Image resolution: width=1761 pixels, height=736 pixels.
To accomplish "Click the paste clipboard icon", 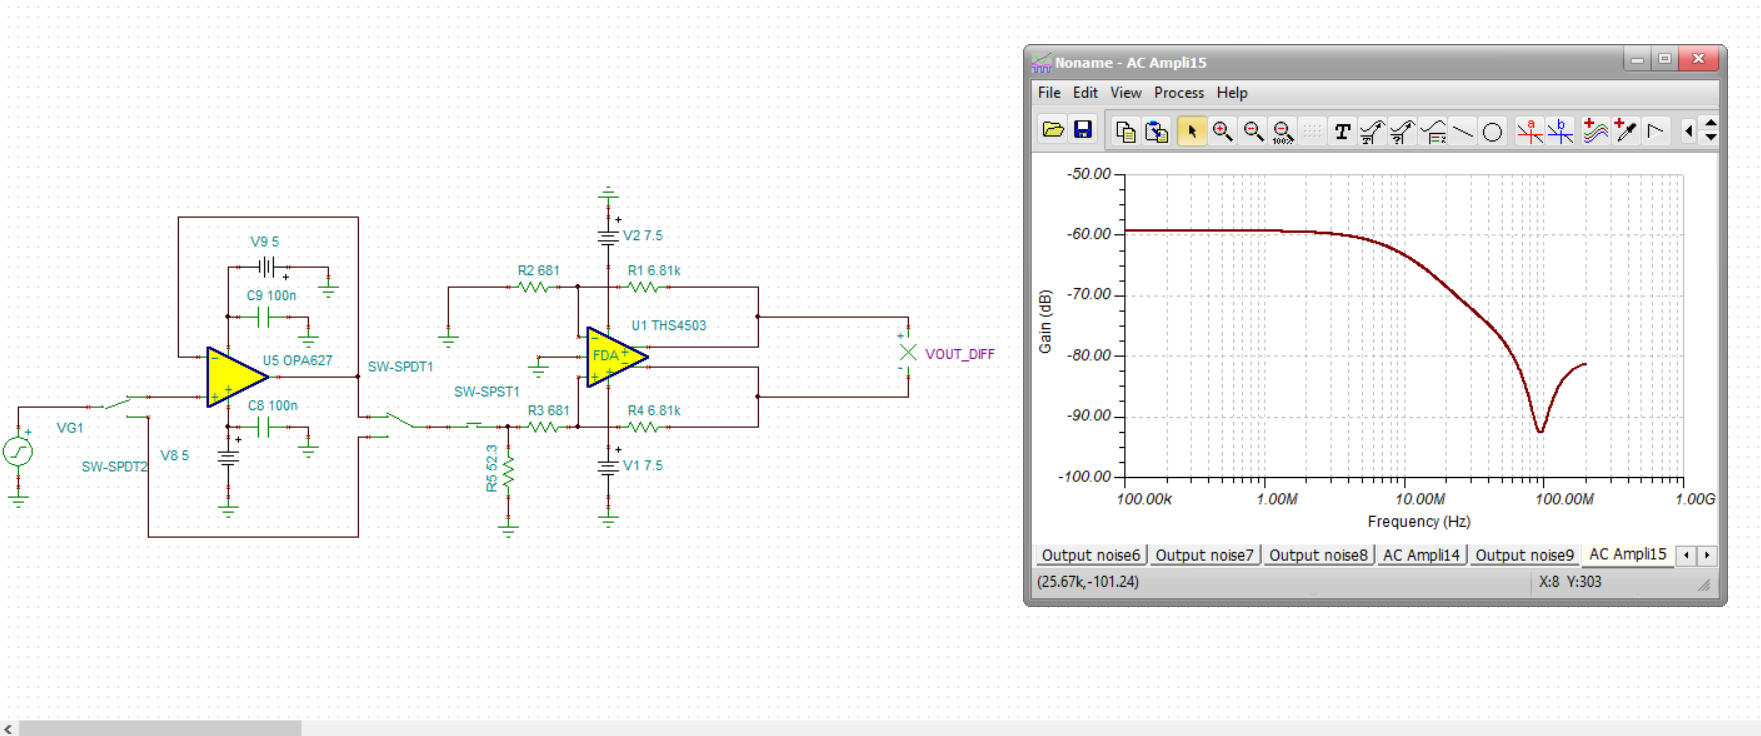I will (1157, 131).
